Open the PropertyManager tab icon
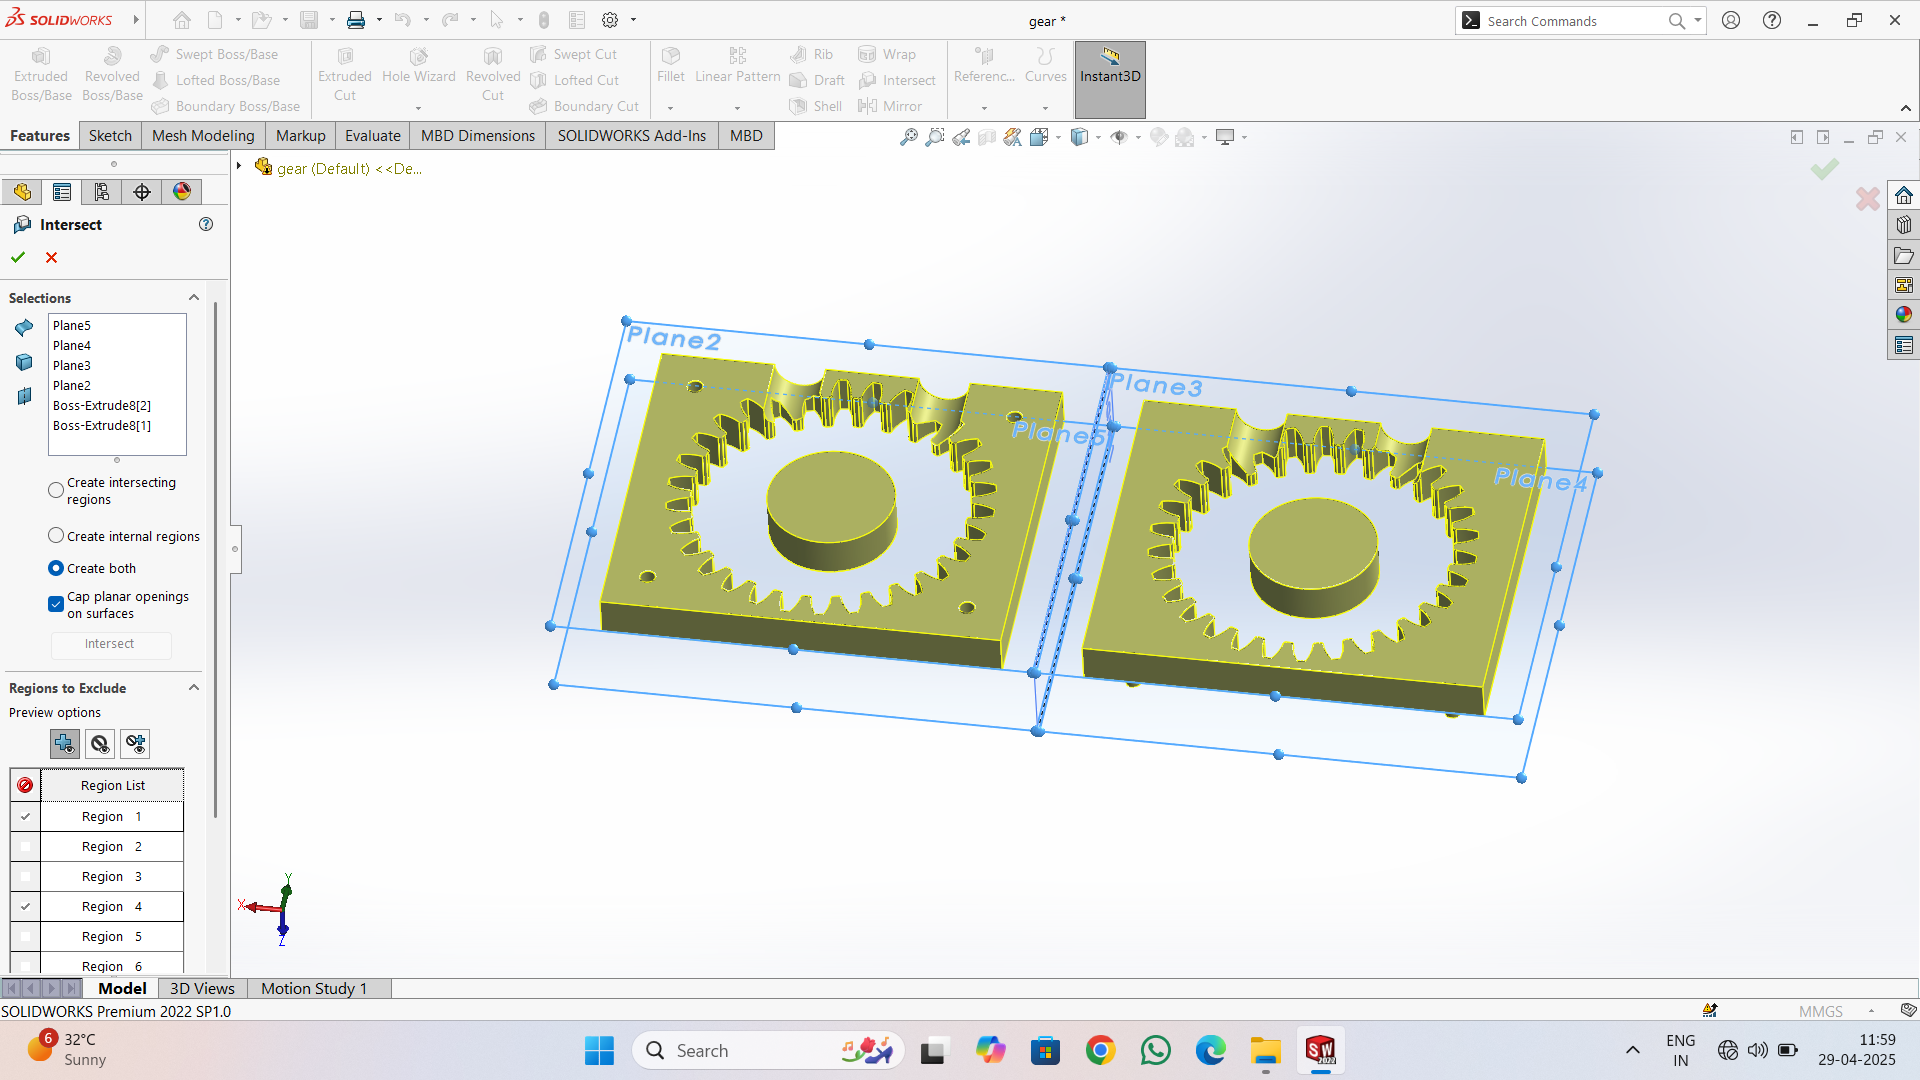The width and height of the screenshot is (1920, 1080). 62,192
